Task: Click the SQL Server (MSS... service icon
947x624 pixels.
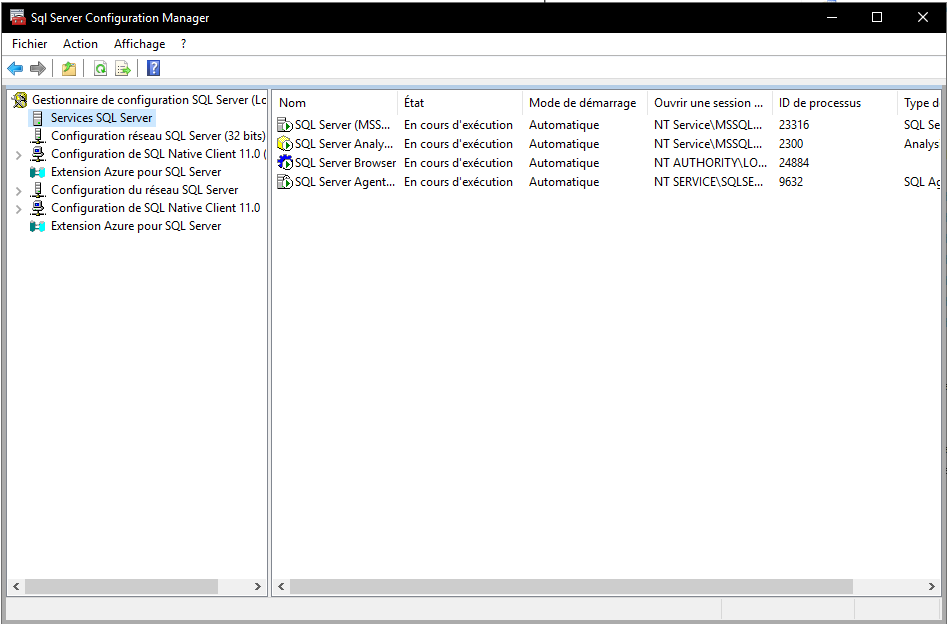Action: (x=285, y=125)
